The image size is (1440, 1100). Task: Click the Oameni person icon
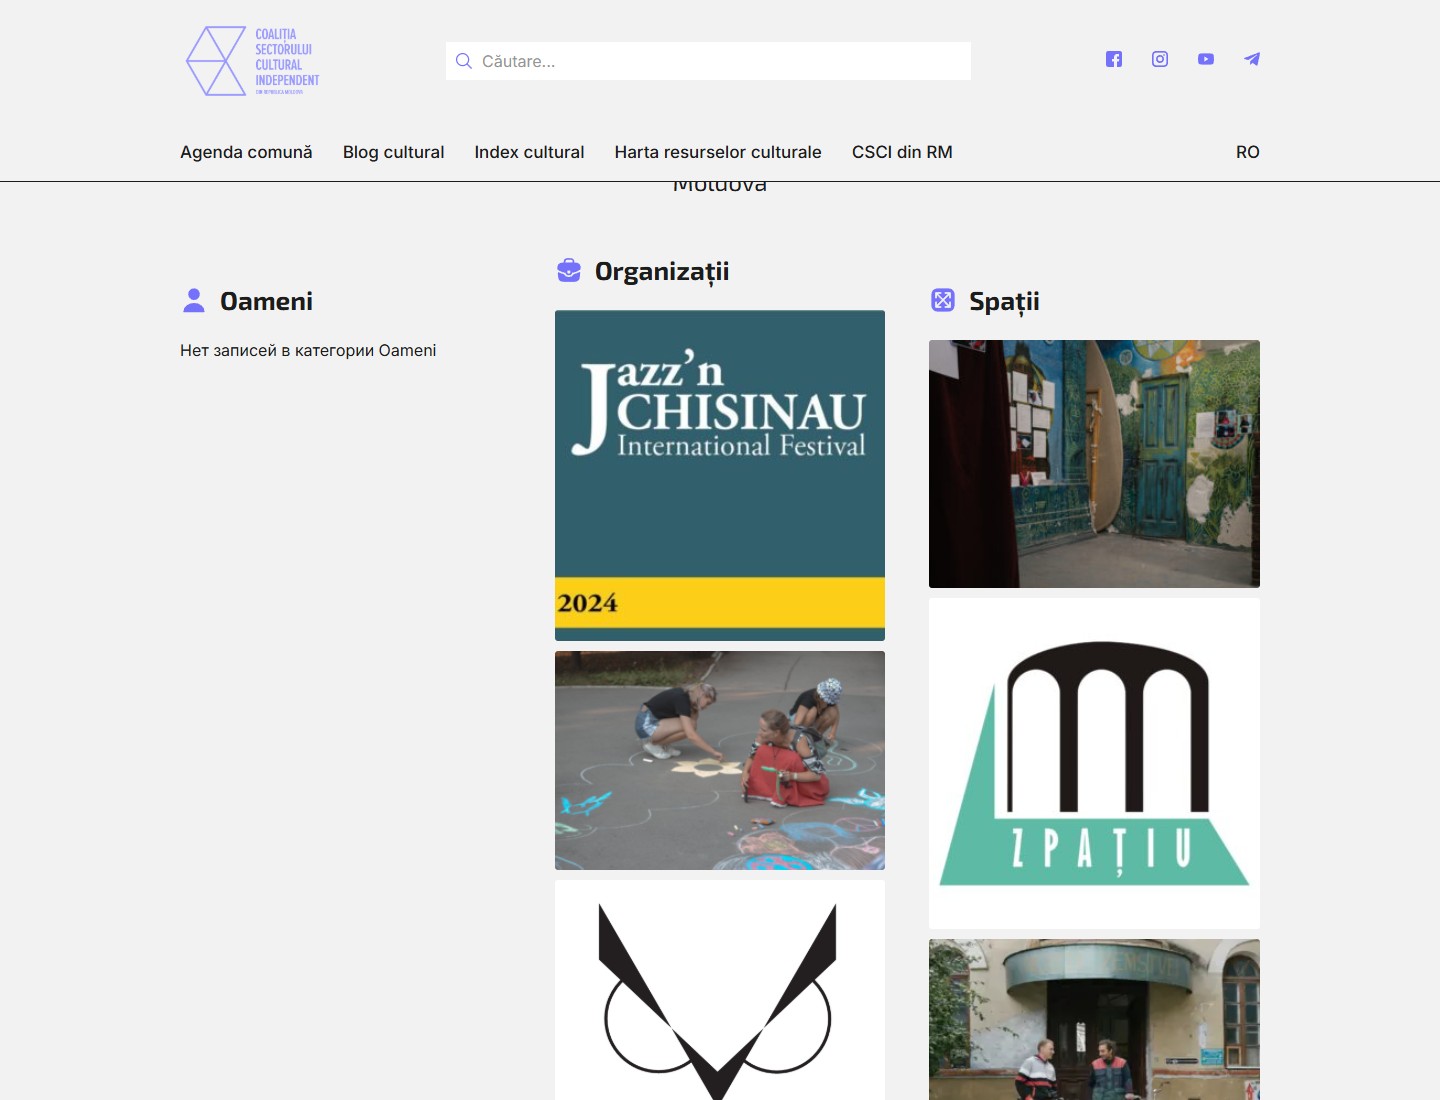click(194, 301)
